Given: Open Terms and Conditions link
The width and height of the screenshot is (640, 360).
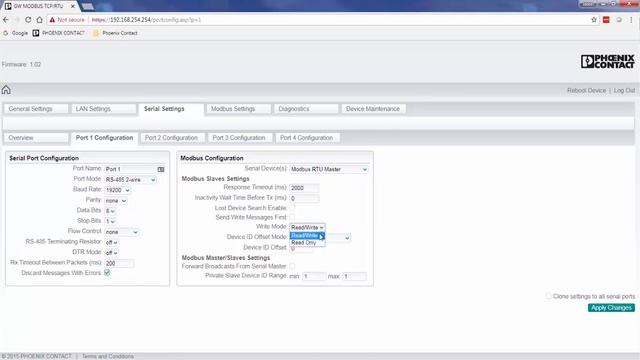Looking at the screenshot, I should (x=108, y=356).
